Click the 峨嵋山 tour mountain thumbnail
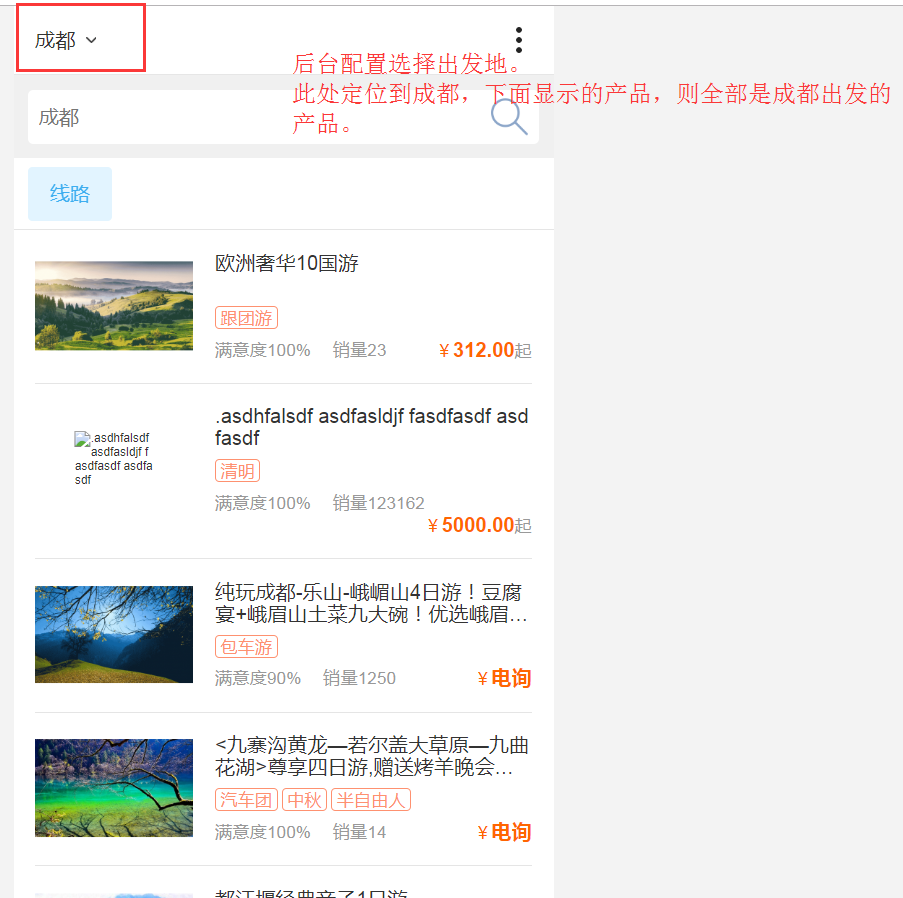The height and width of the screenshot is (898, 903). pyautogui.click(x=114, y=634)
